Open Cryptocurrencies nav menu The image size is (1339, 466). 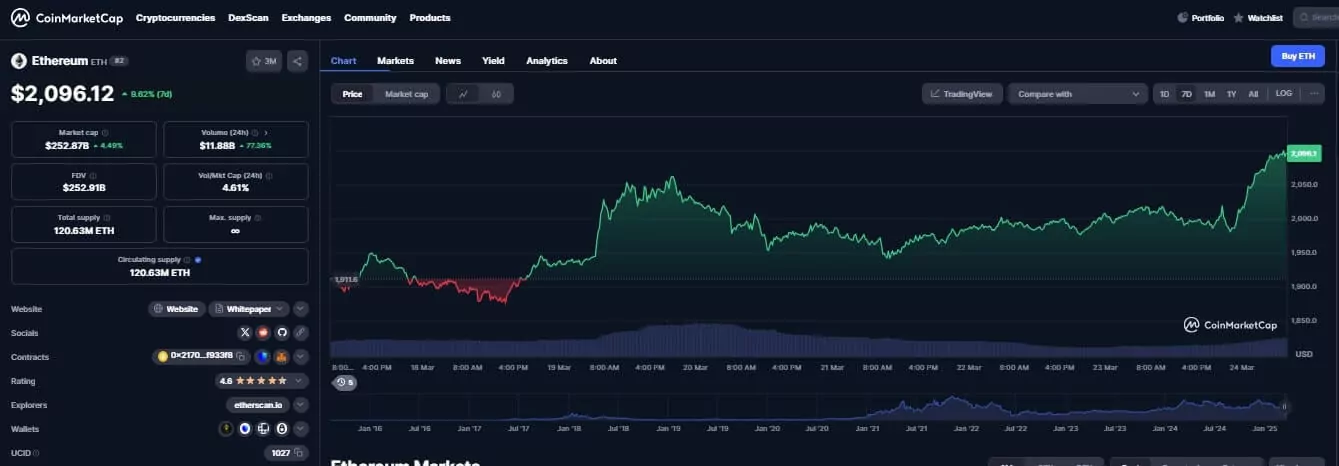point(175,18)
